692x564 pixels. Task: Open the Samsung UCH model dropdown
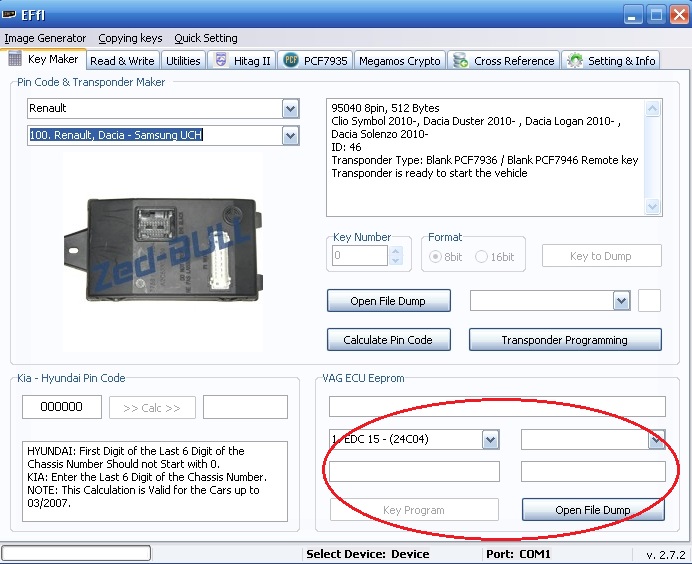290,135
